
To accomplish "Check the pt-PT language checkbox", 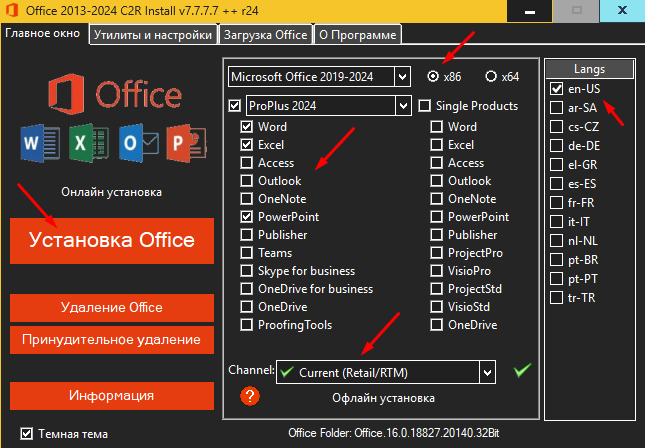I will [x=557, y=279].
